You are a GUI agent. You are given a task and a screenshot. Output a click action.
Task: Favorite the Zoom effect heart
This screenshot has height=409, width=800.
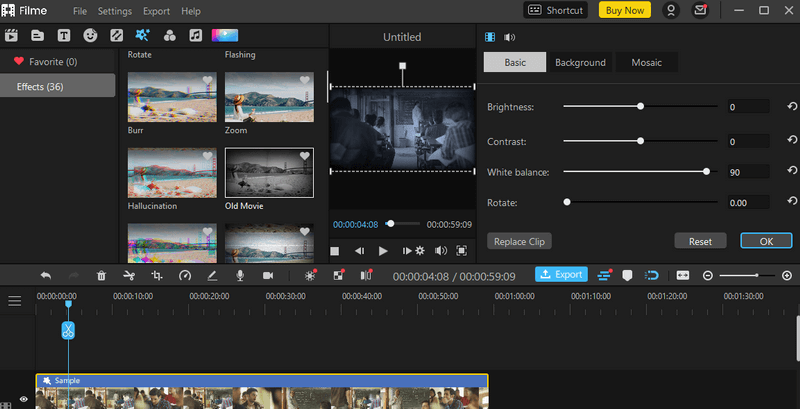click(x=305, y=80)
